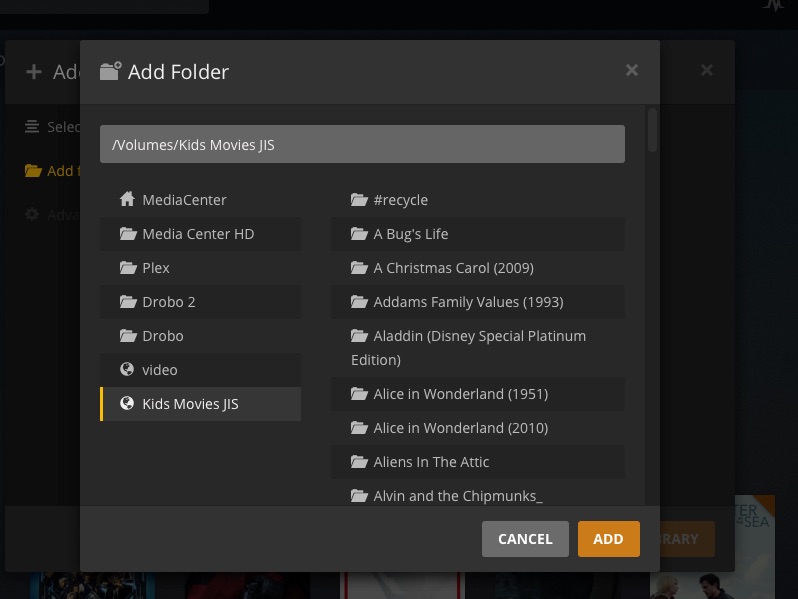Click the folder icon beside Aliens In The Attic
The image size is (798, 599).
pyautogui.click(x=359, y=462)
